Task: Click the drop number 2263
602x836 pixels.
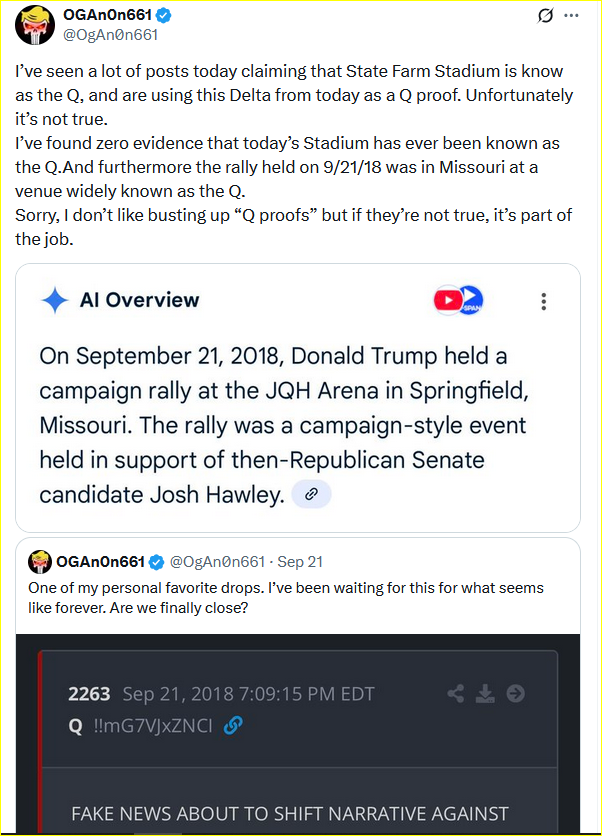Action: [x=90, y=694]
